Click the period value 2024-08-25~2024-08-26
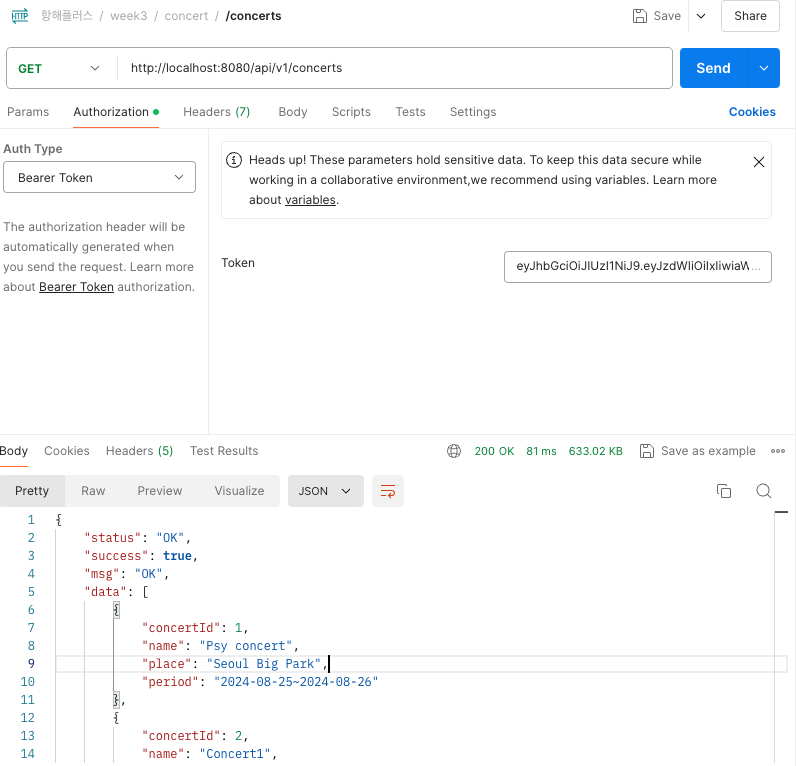The width and height of the screenshot is (796, 766). (296, 682)
